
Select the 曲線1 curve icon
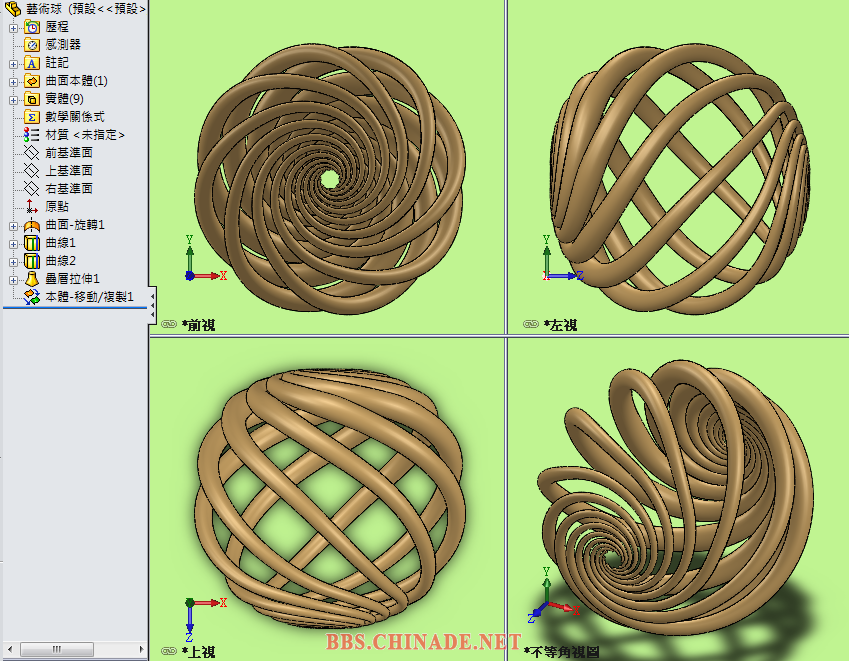pyautogui.click(x=32, y=243)
